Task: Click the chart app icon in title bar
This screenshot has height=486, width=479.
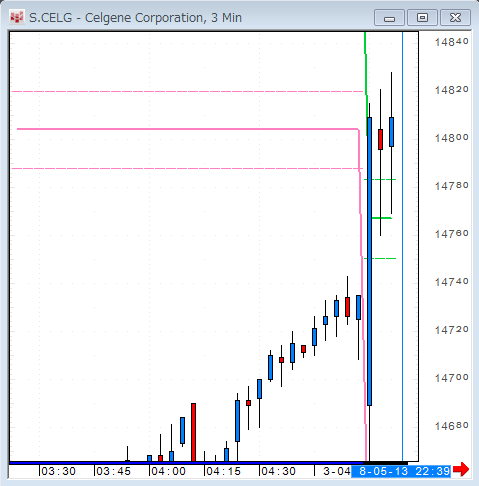Action: coord(17,17)
